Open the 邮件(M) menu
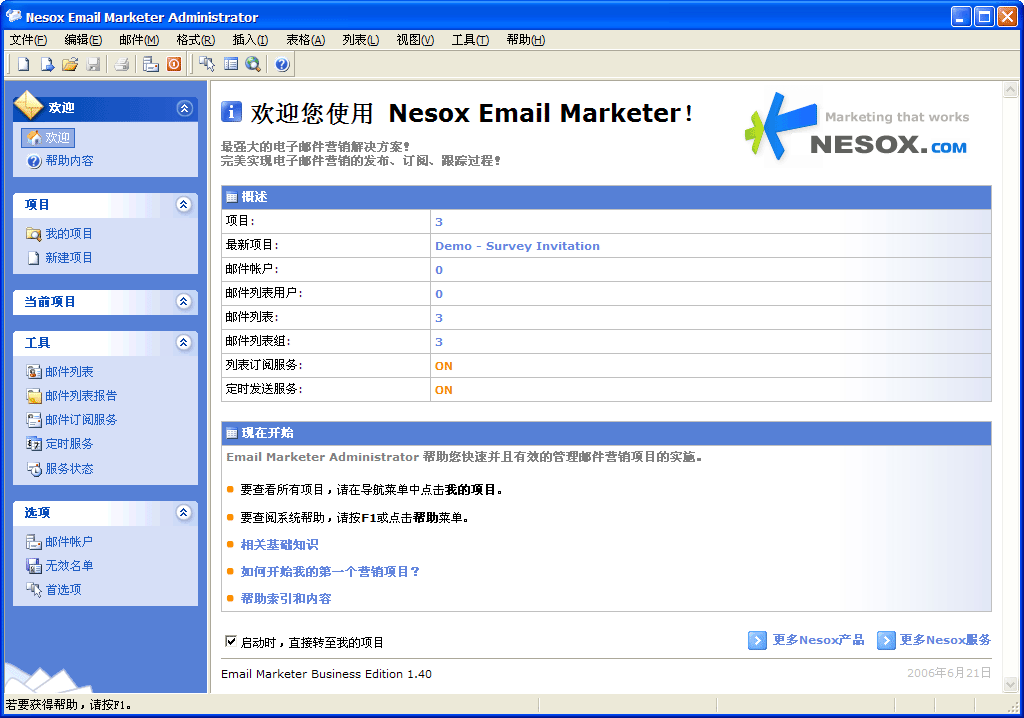 [138, 40]
